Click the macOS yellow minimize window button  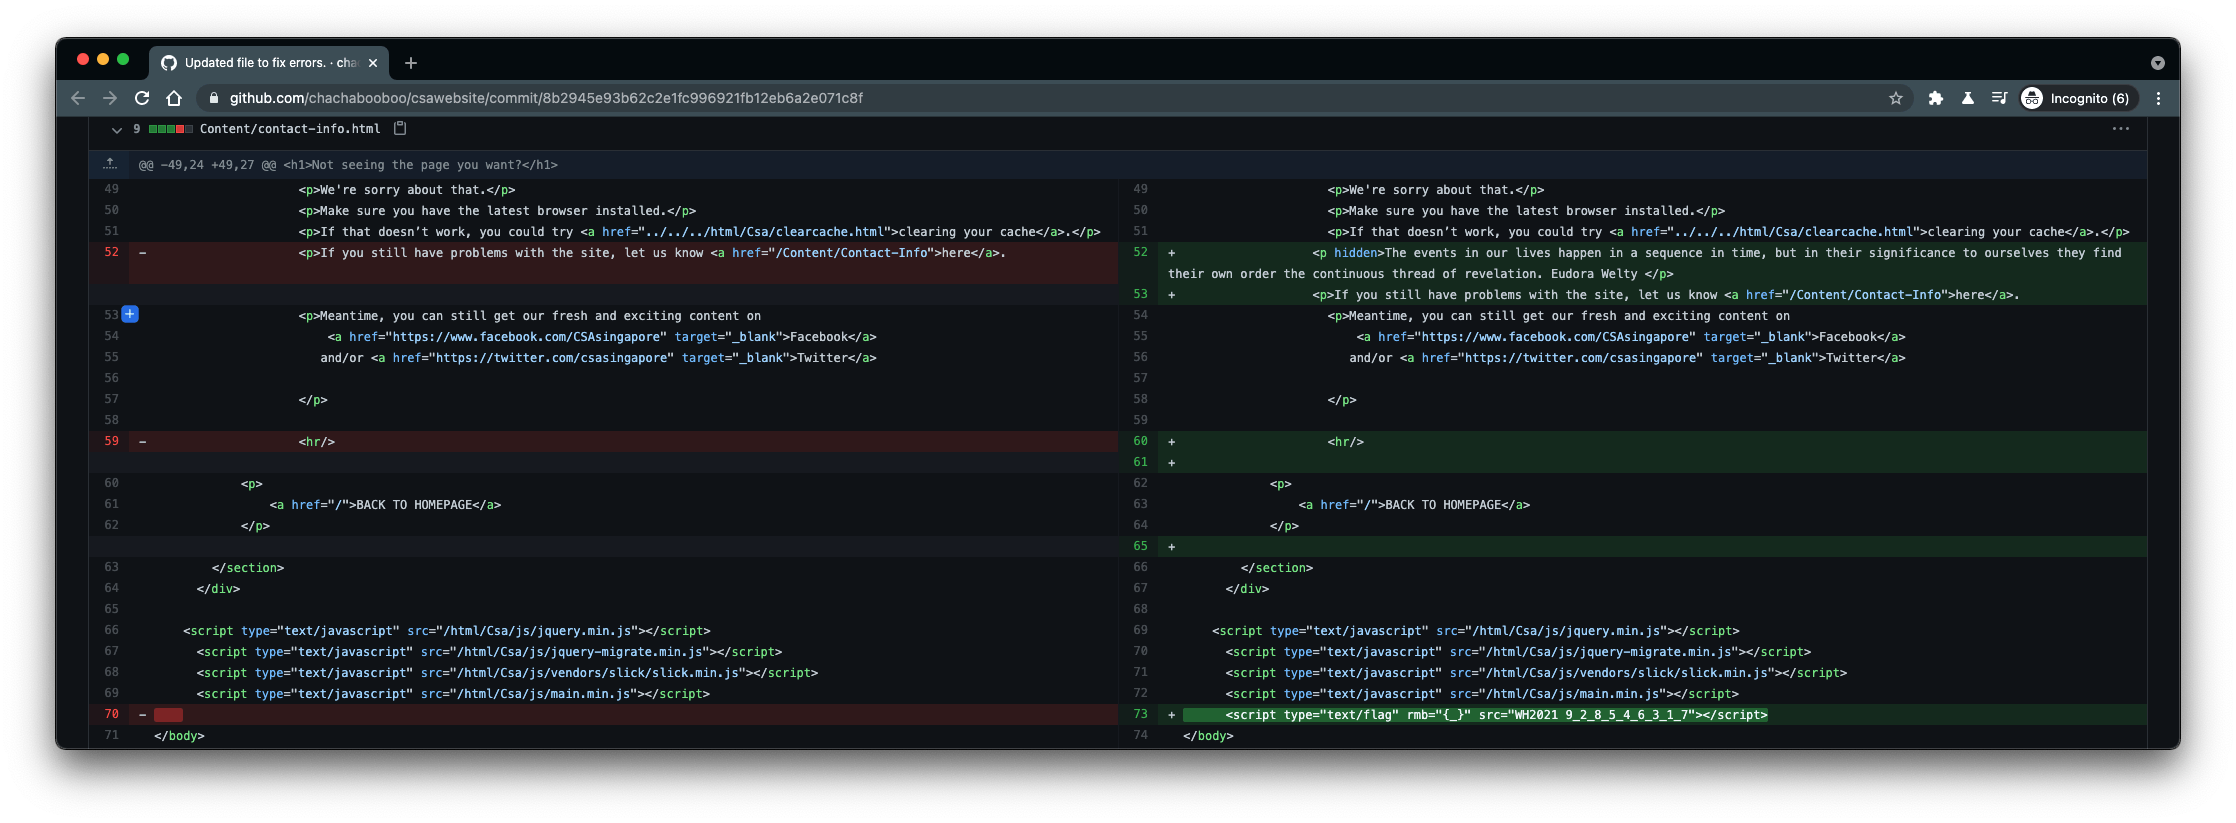[x=103, y=60]
